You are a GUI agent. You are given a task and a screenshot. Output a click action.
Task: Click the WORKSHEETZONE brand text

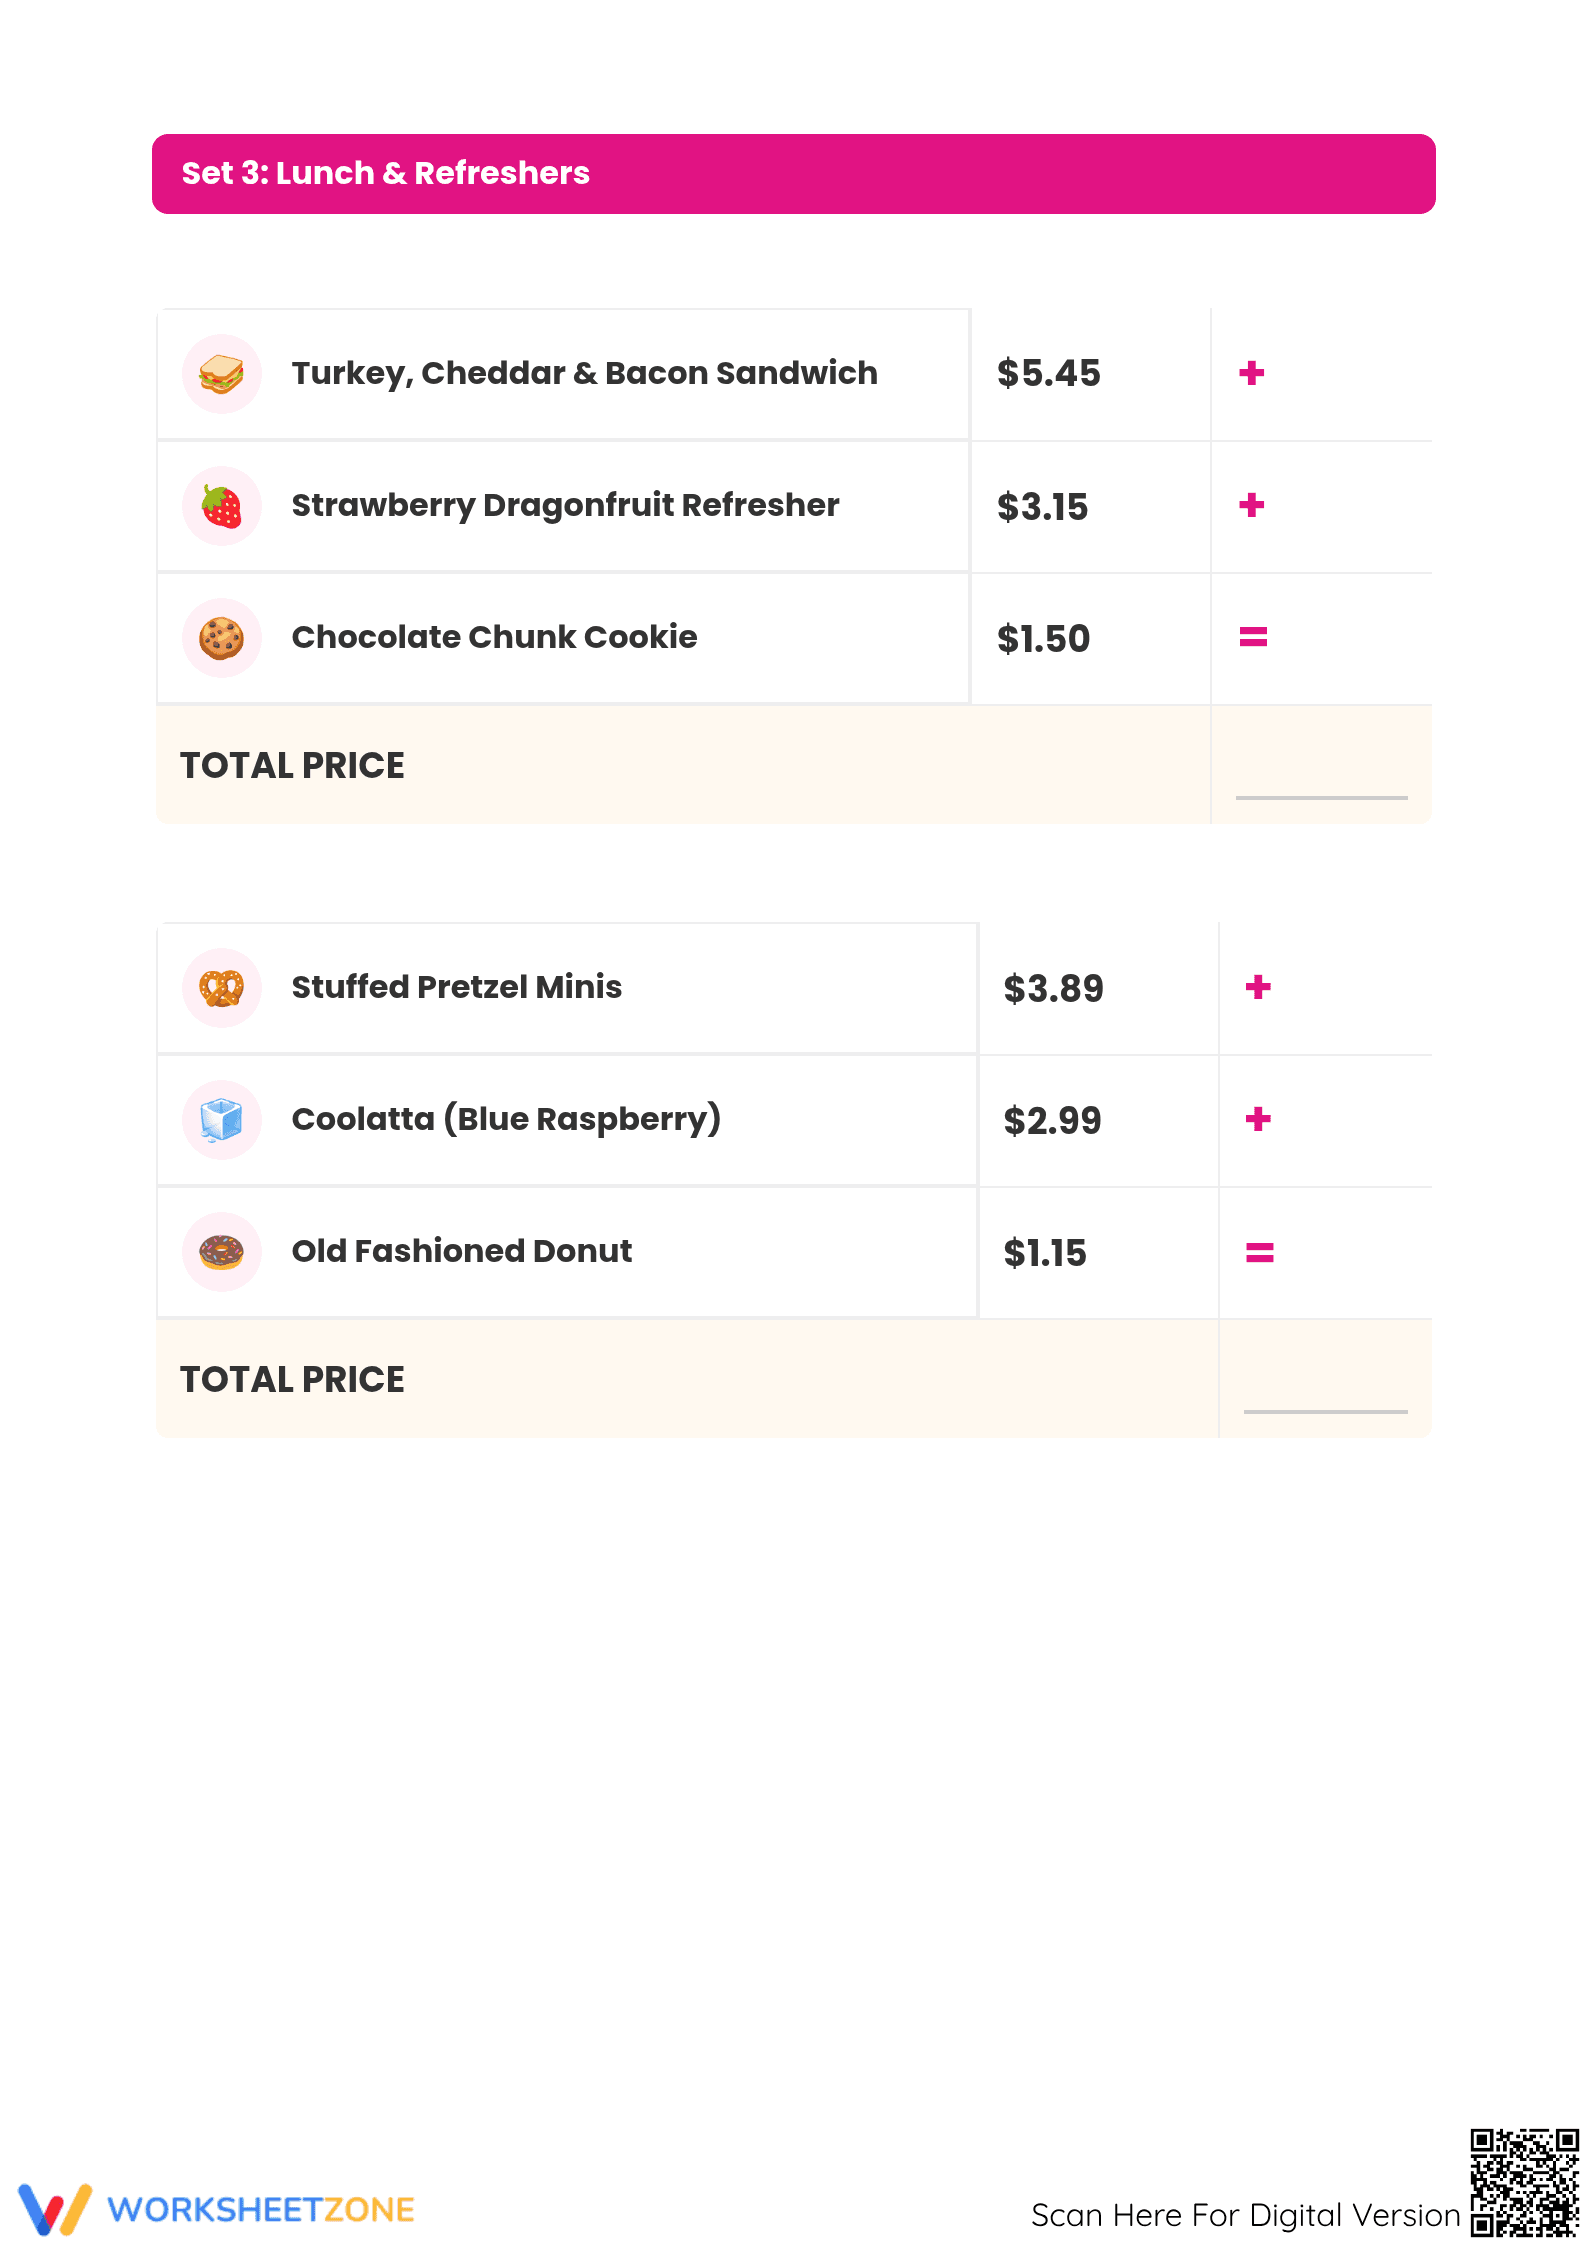pos(261,2210)
